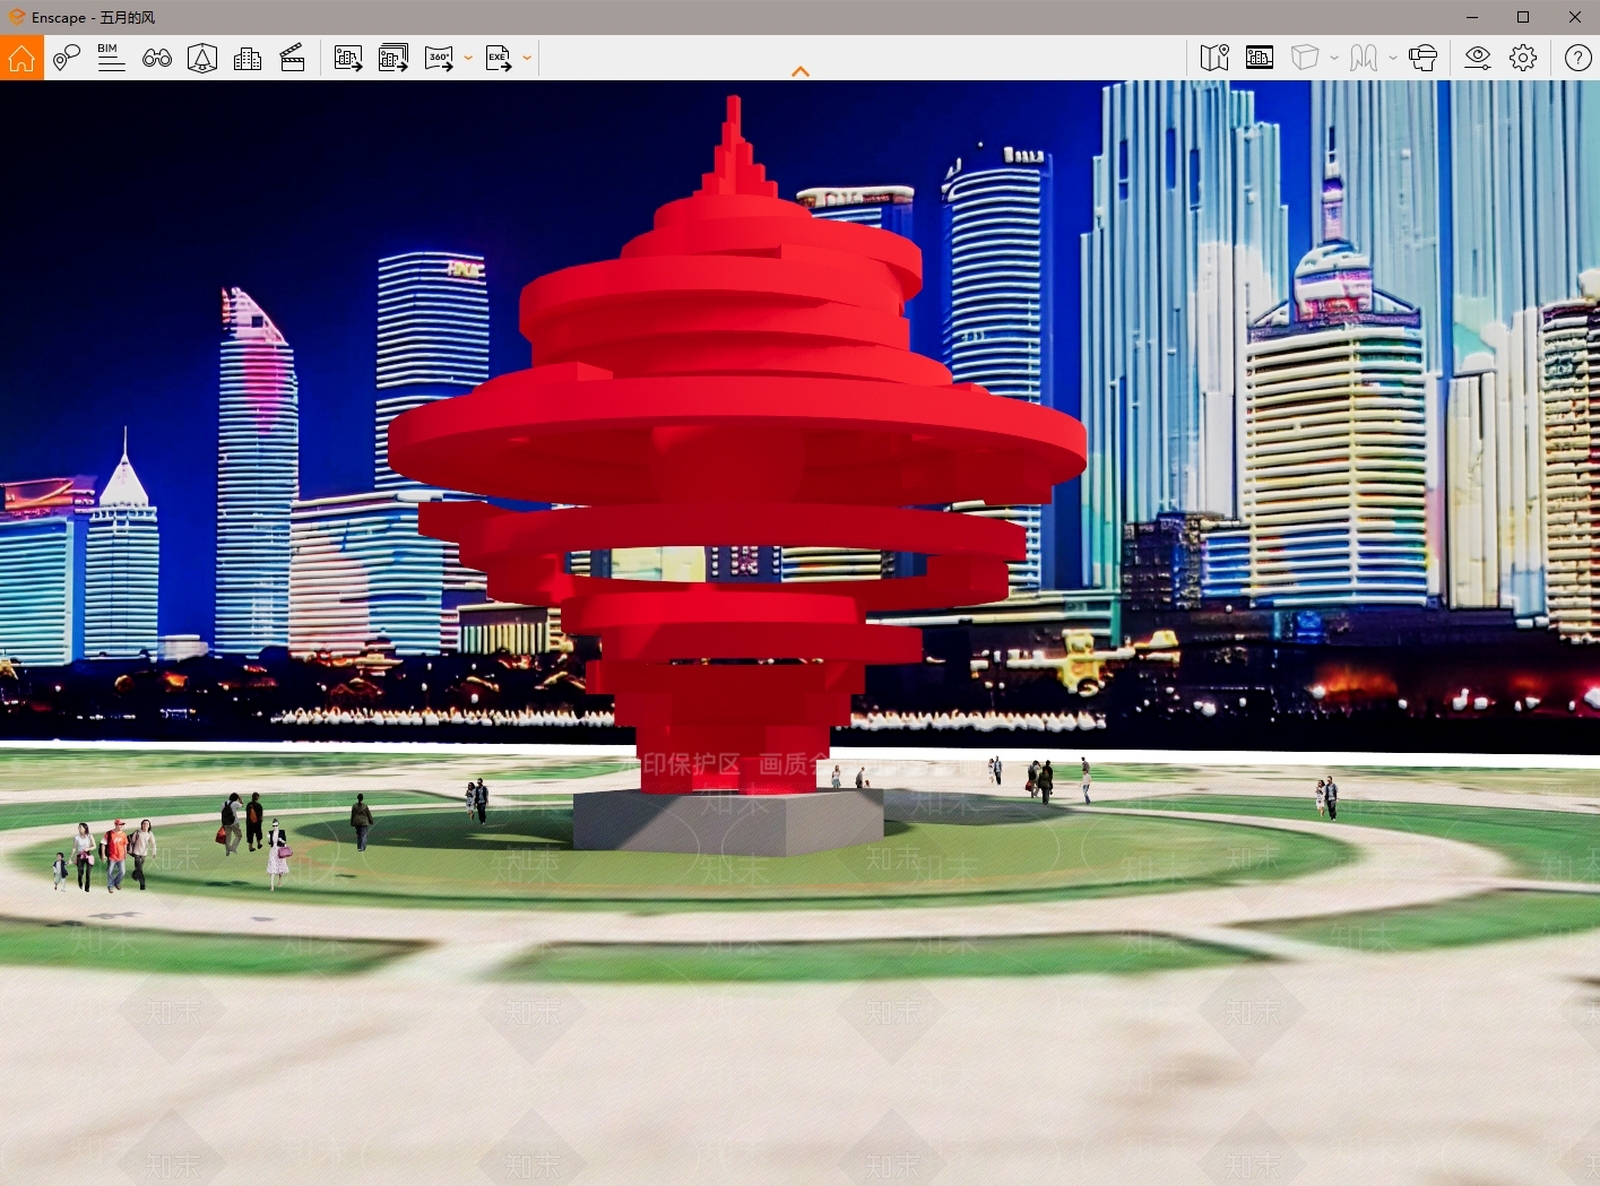
Task: Open Visual Settings eye icon
Action: coord(1477,58)
